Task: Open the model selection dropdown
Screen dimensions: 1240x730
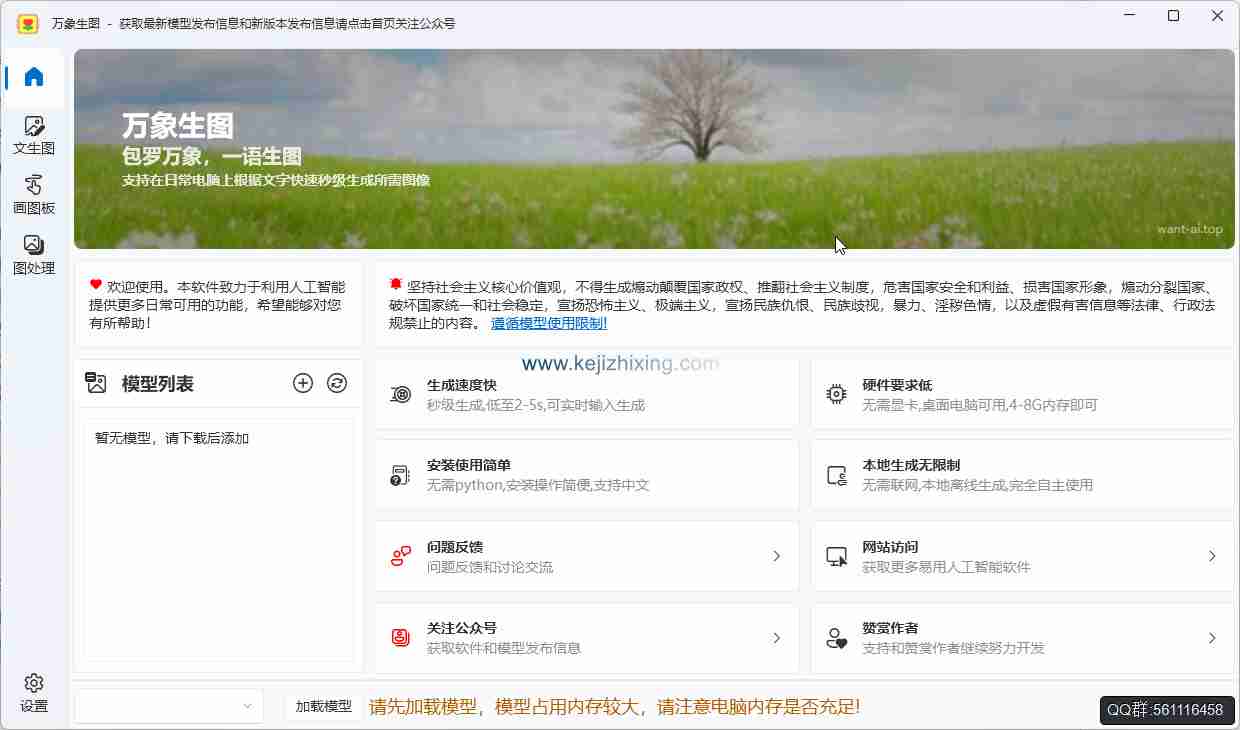Action: [168, 706]
